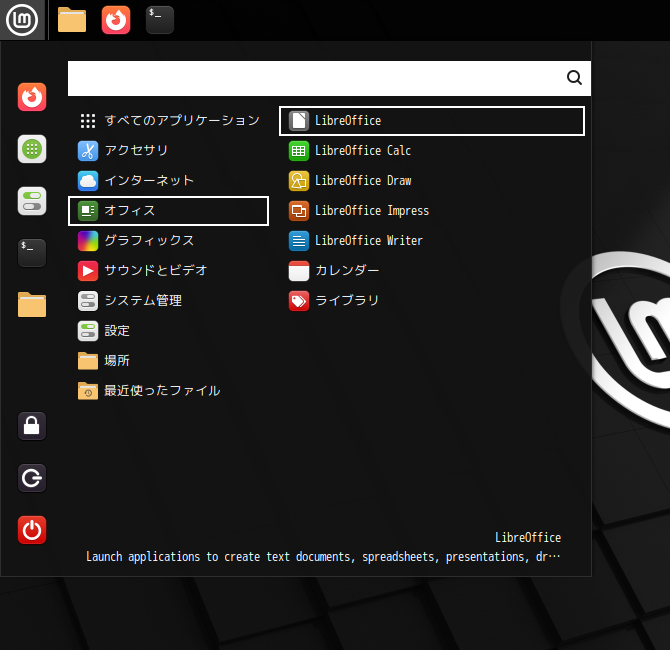Screen dimensions: 670x650
Task: Click the インターネット cloud icon
Action: pos(88,181)
